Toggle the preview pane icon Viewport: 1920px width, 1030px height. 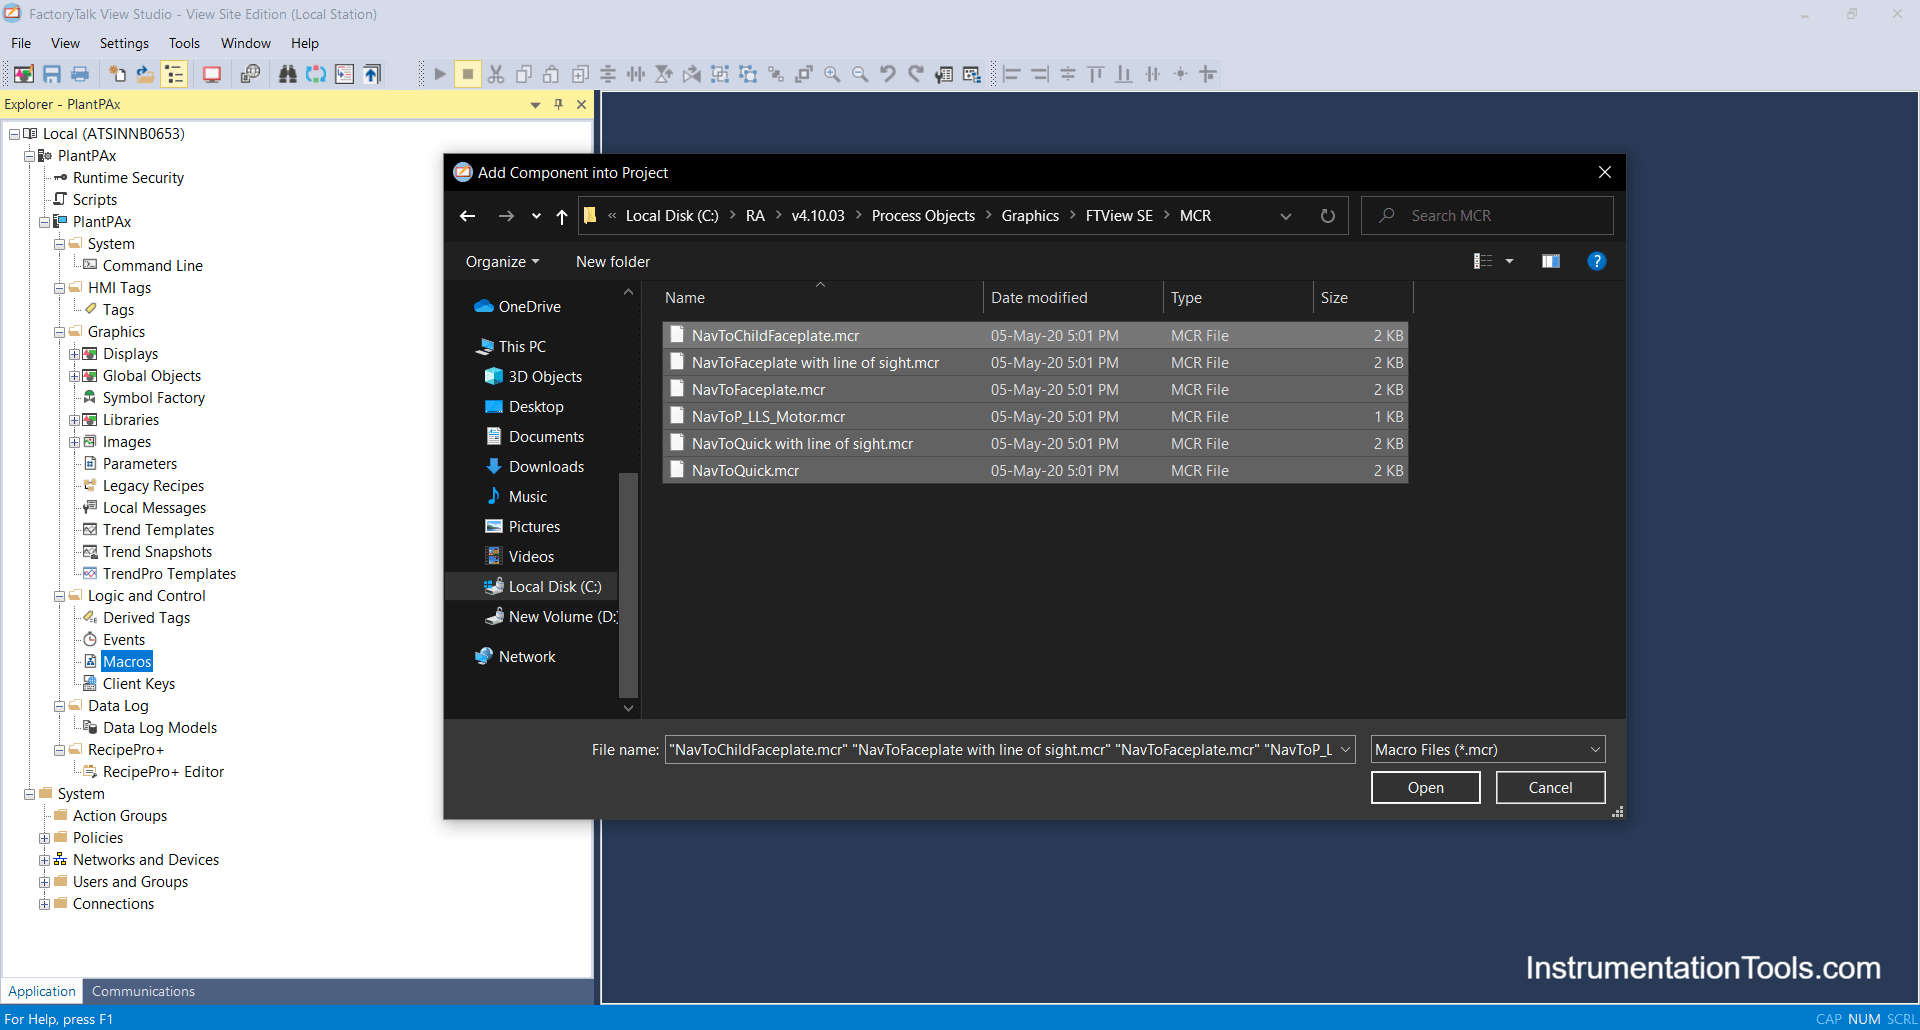click(1551, 261)
